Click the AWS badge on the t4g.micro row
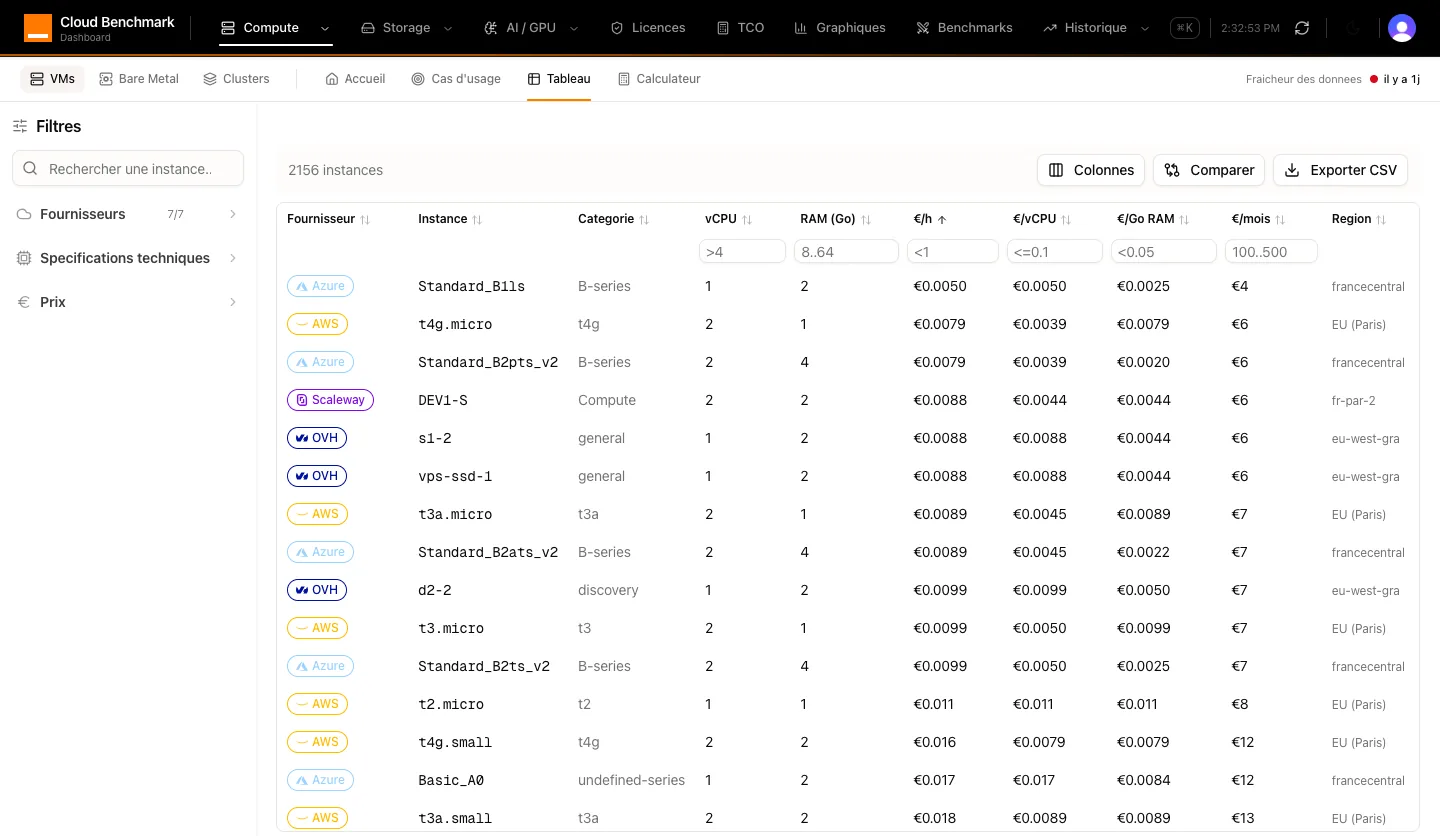 click(317, 324)
